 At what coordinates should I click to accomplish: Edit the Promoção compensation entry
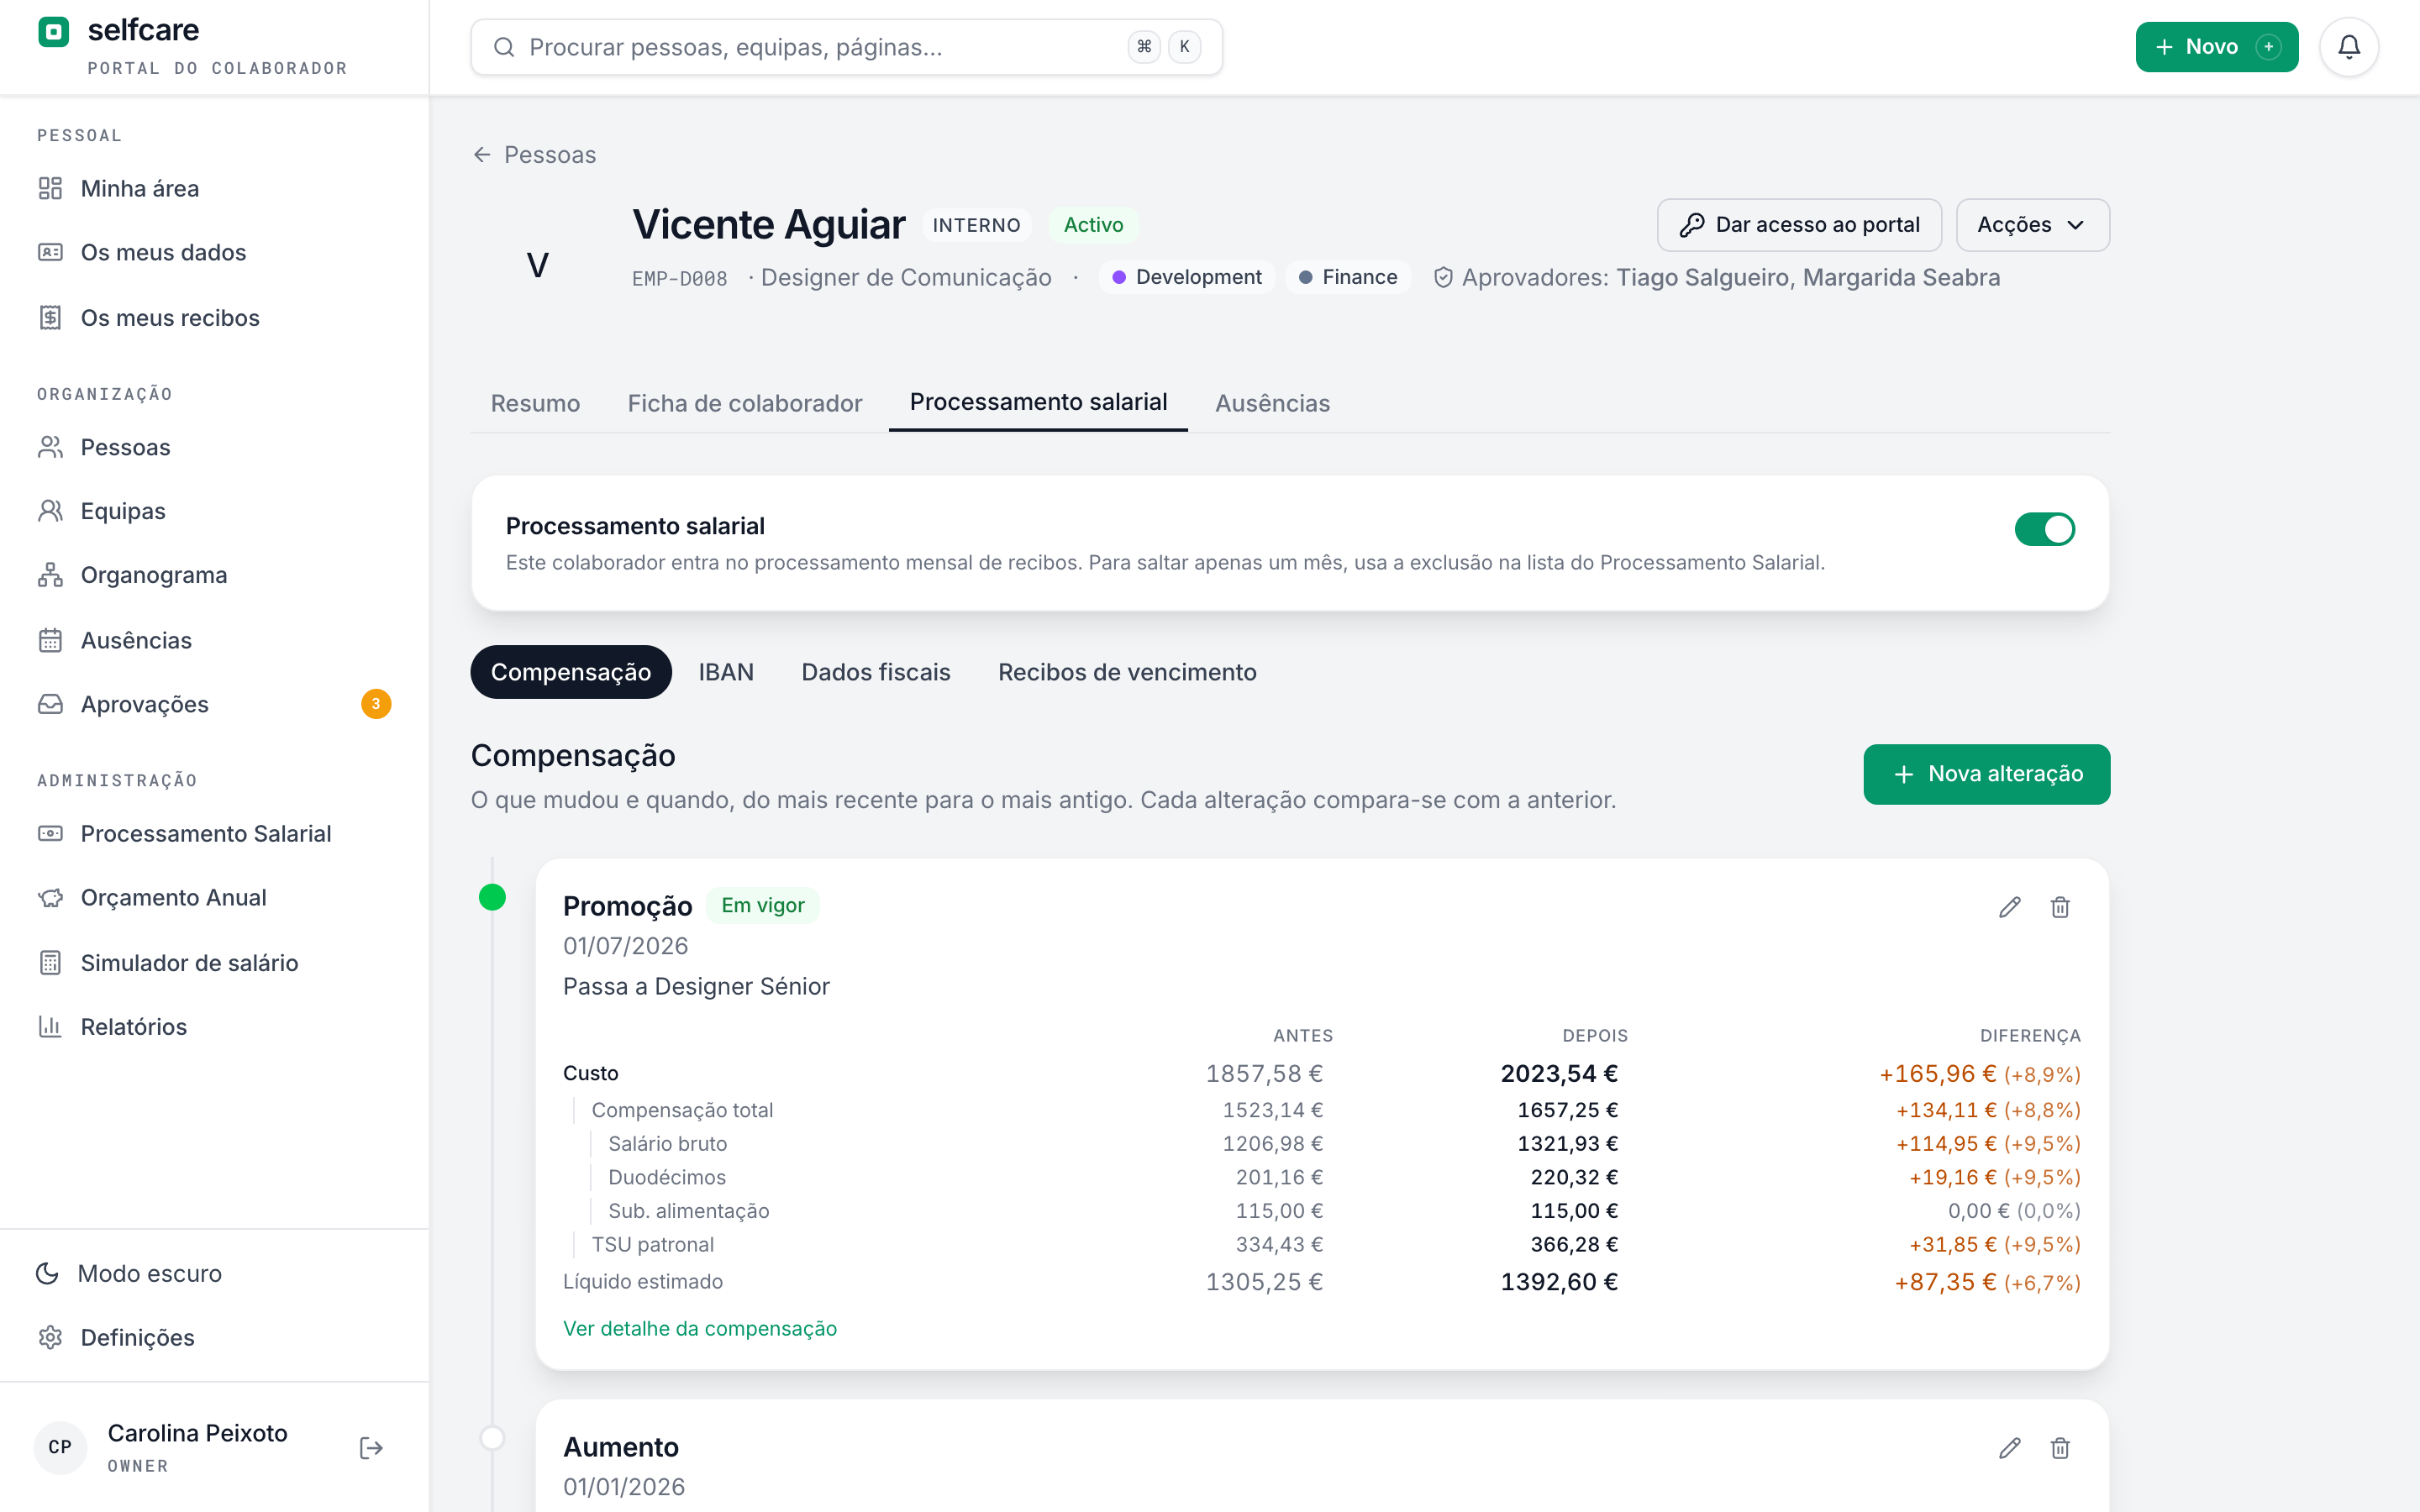coord(2009,907)
